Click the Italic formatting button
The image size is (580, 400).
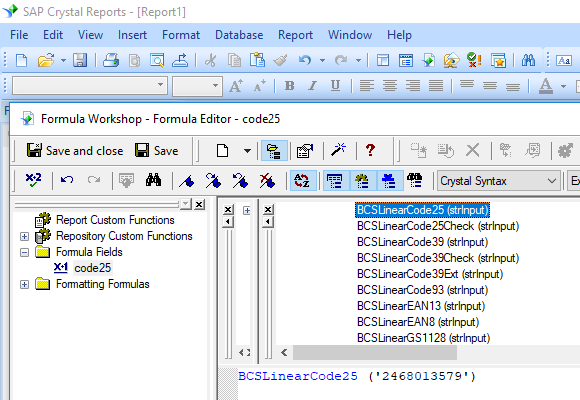[x=313, y=86]
